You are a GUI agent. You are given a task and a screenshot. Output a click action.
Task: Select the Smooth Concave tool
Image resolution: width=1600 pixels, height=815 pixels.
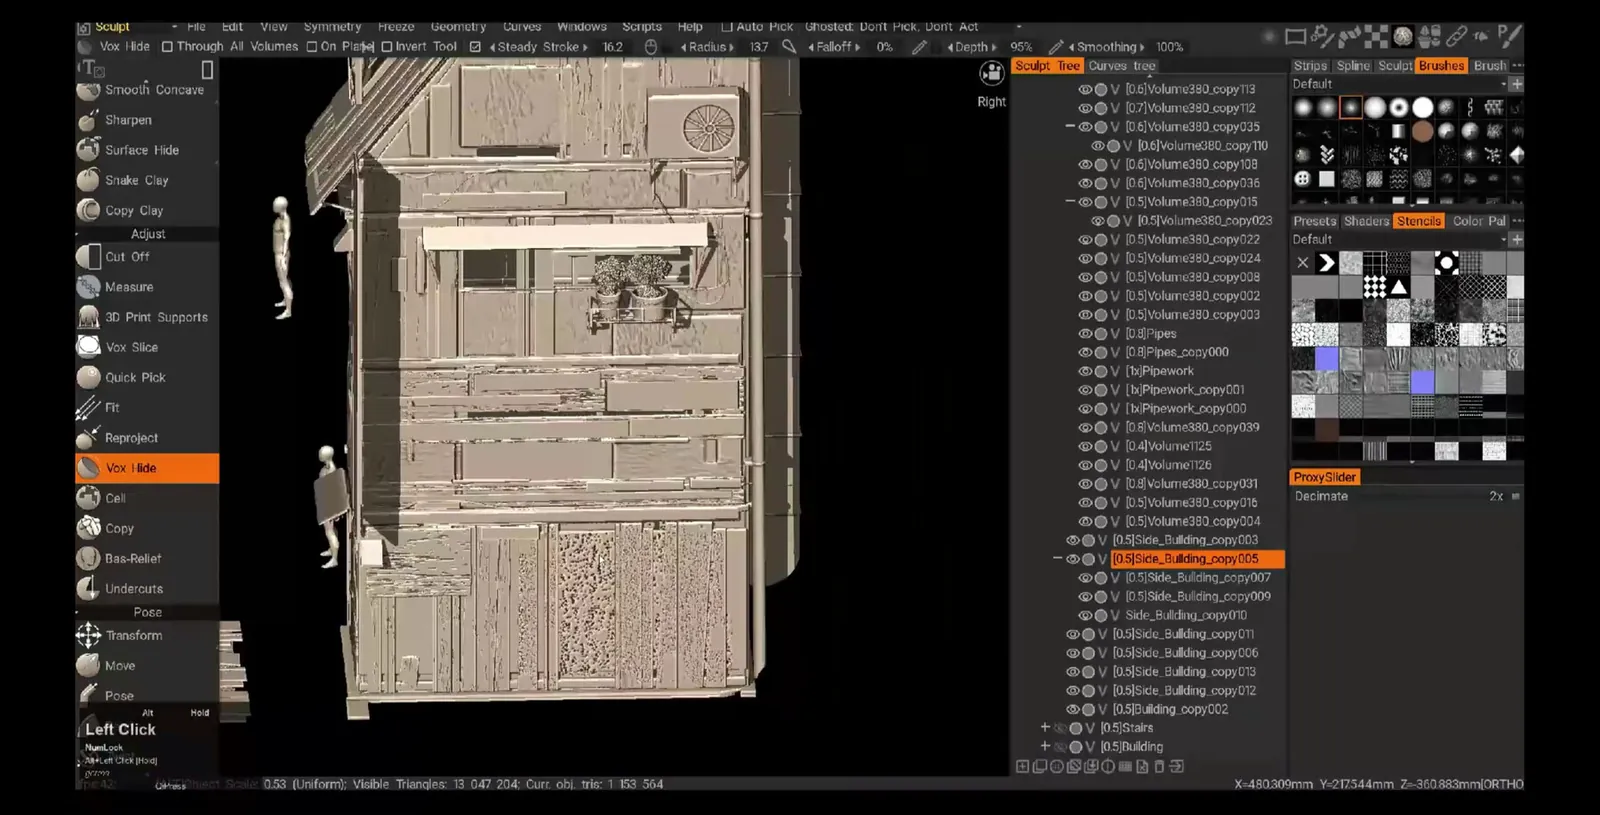pos(147,90)
